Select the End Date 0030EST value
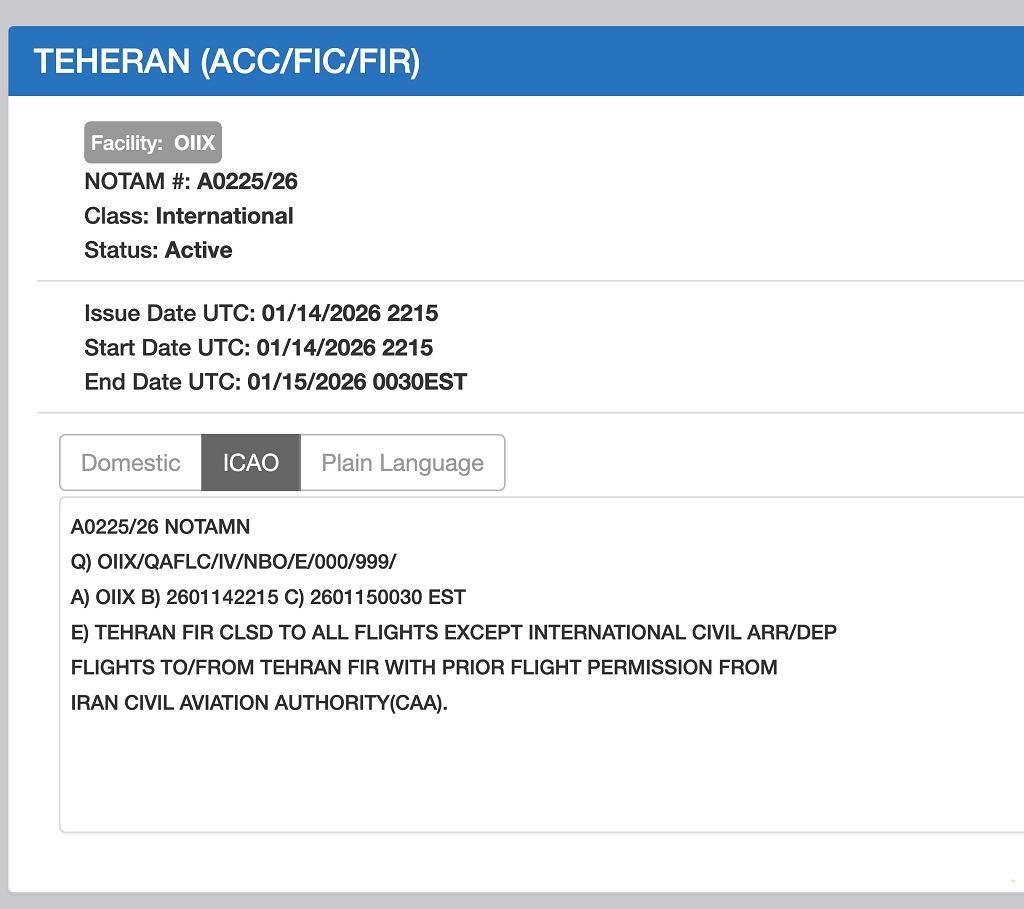The image size is (1024, 909). tap(412, 382)
